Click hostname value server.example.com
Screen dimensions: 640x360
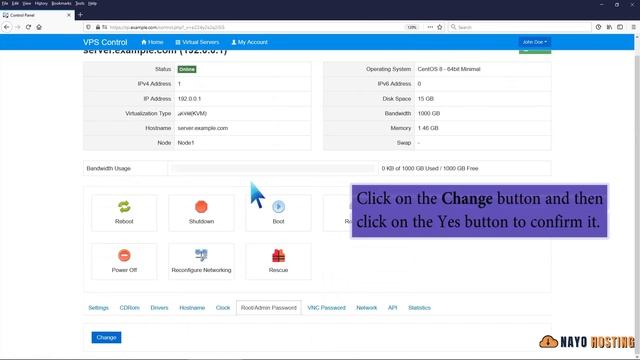coord(203,128)
